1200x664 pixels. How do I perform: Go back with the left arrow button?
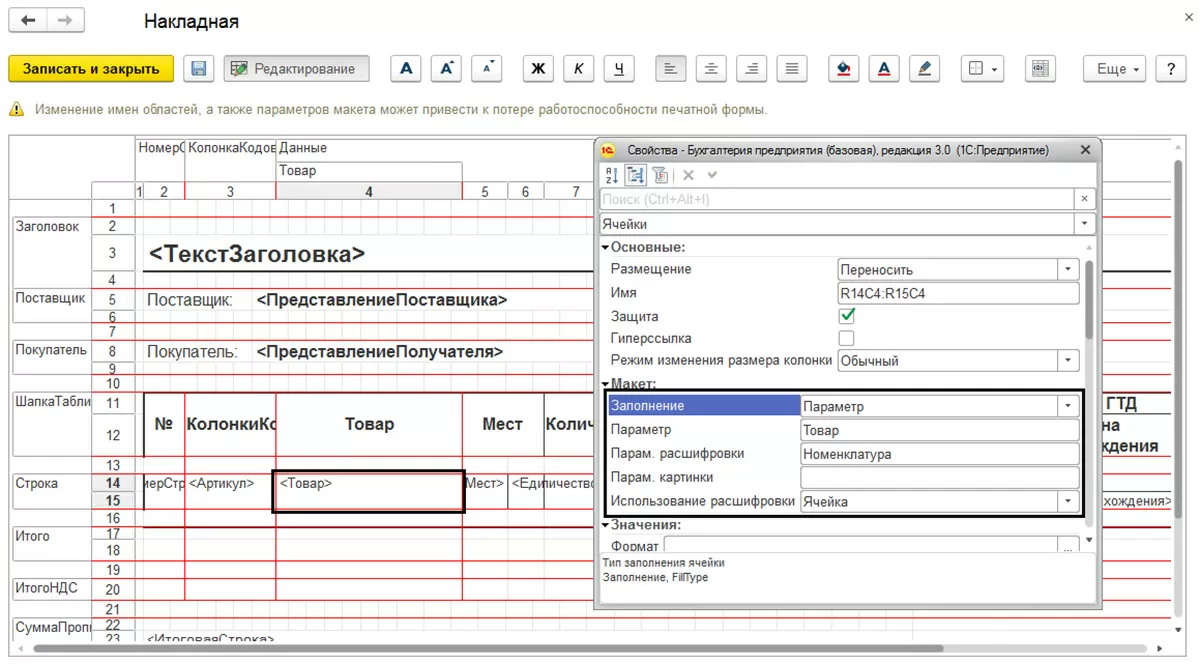(x=29, y=20)
